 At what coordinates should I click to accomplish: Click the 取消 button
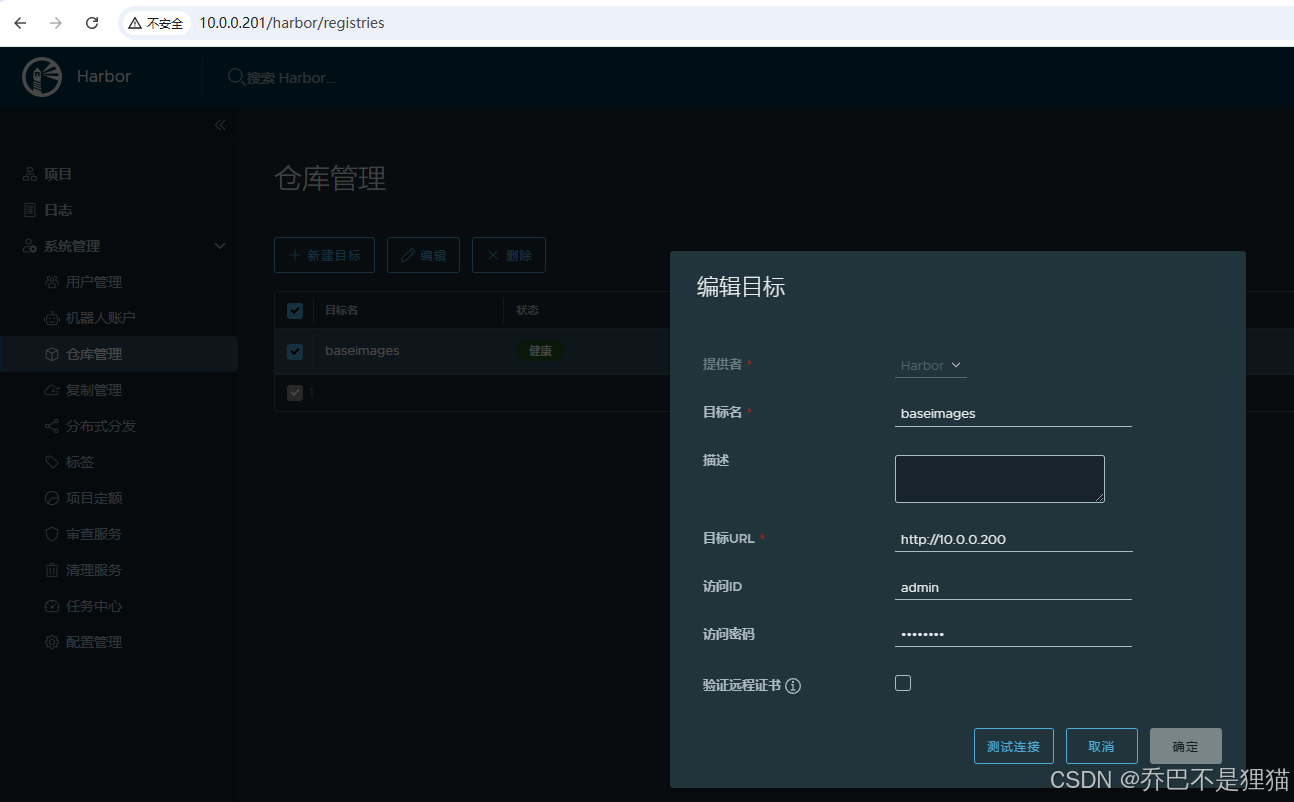(x=1102, y=746)
